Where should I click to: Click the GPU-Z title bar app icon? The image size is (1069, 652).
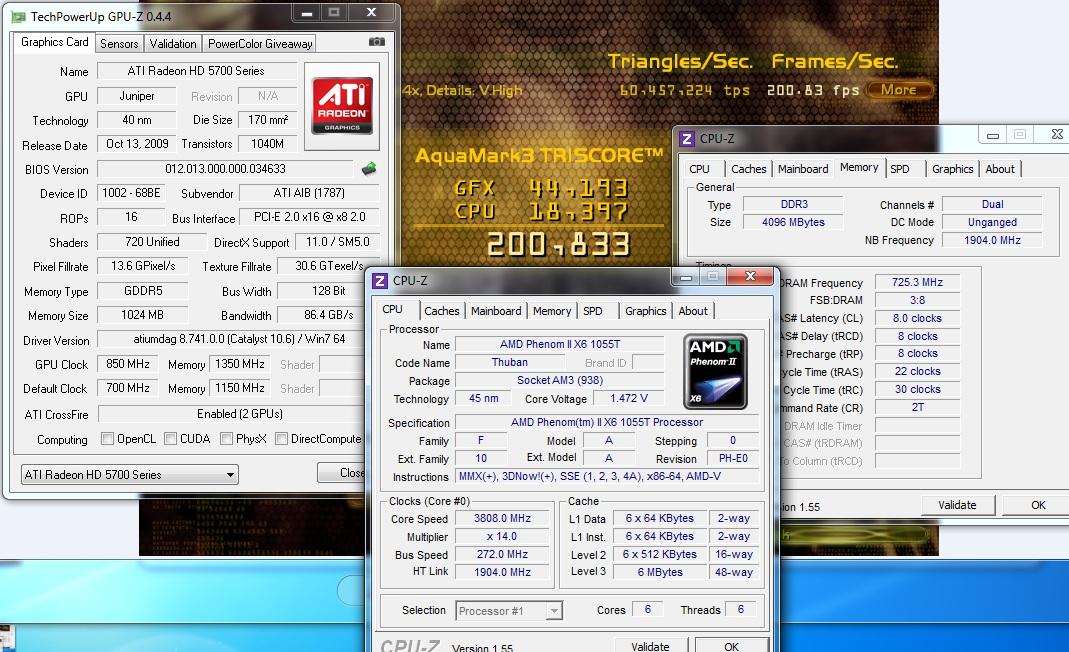tap(18, 16)
